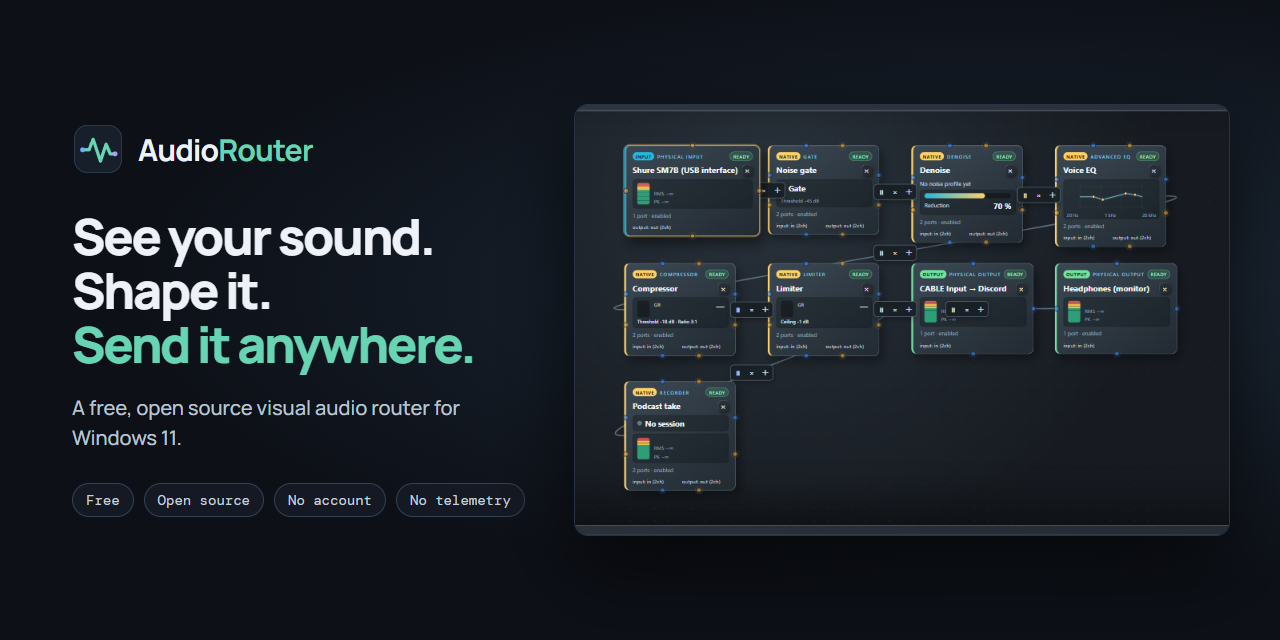
Task: Select the 'Free' pill tag
Action: (x=103, y=500)
